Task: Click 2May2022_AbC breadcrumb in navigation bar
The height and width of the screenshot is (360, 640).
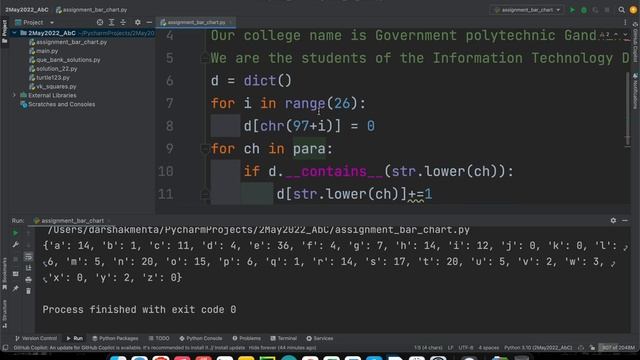Action: (27, 9)
